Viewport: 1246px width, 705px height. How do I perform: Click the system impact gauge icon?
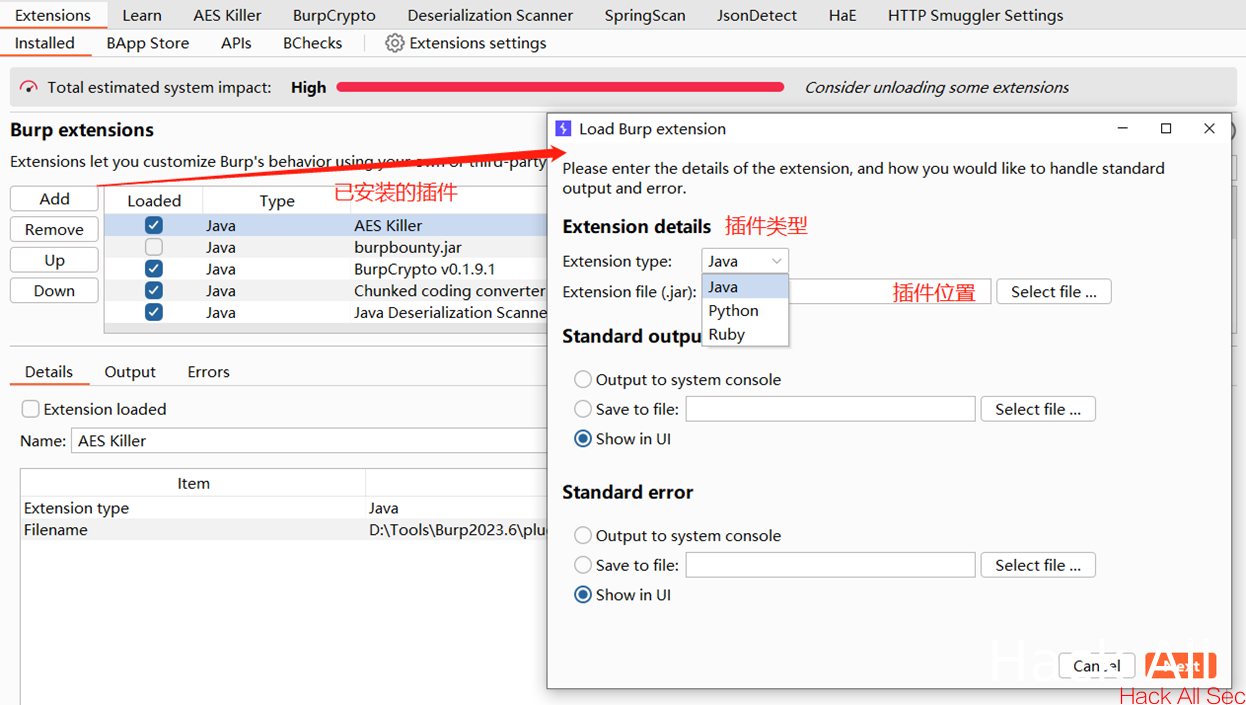pyautogui.click(x=29, y=87)
